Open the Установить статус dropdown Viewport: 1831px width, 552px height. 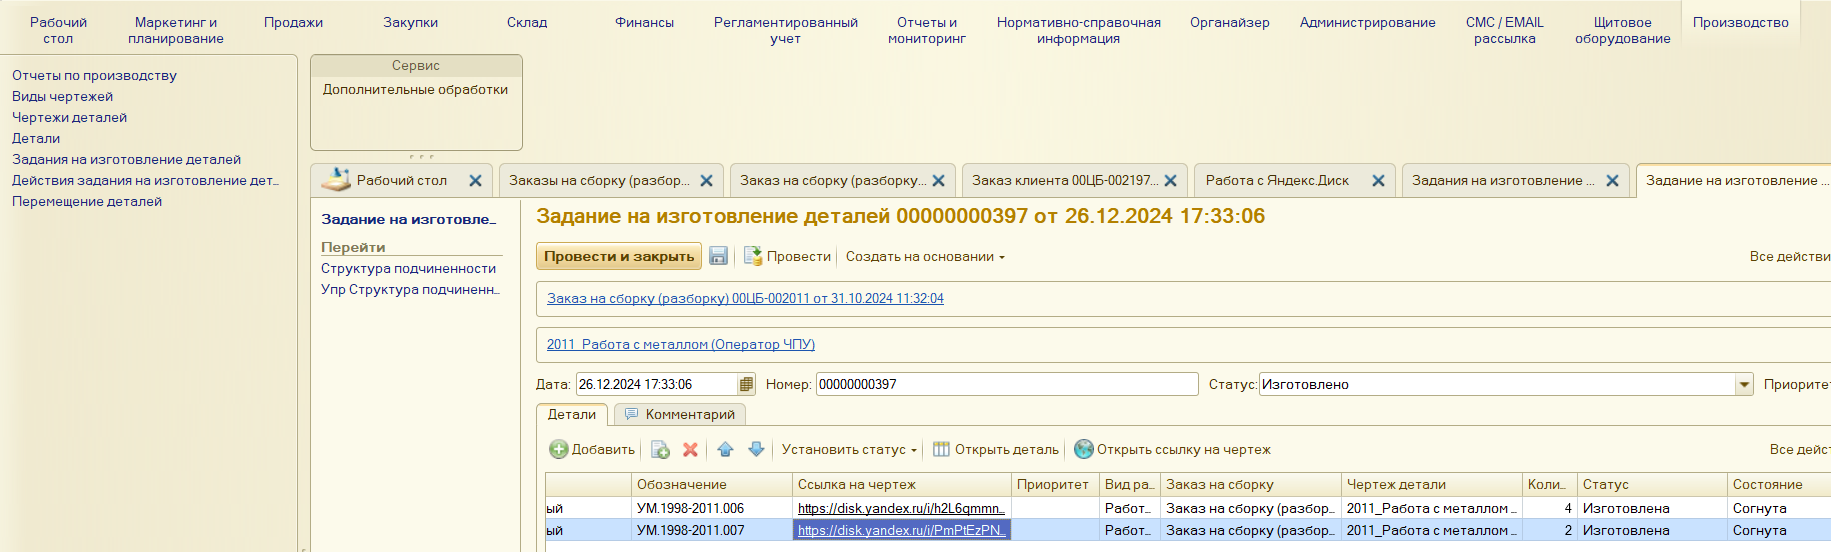(x=849, y=449)
